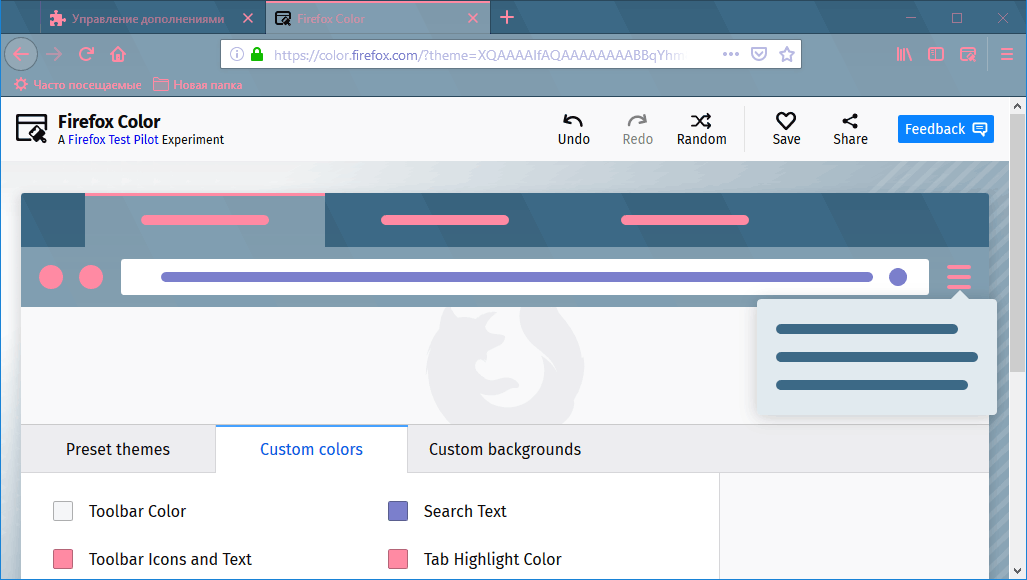Share the current theme
The image size is (1027, 580).
[x=850, y=129]
